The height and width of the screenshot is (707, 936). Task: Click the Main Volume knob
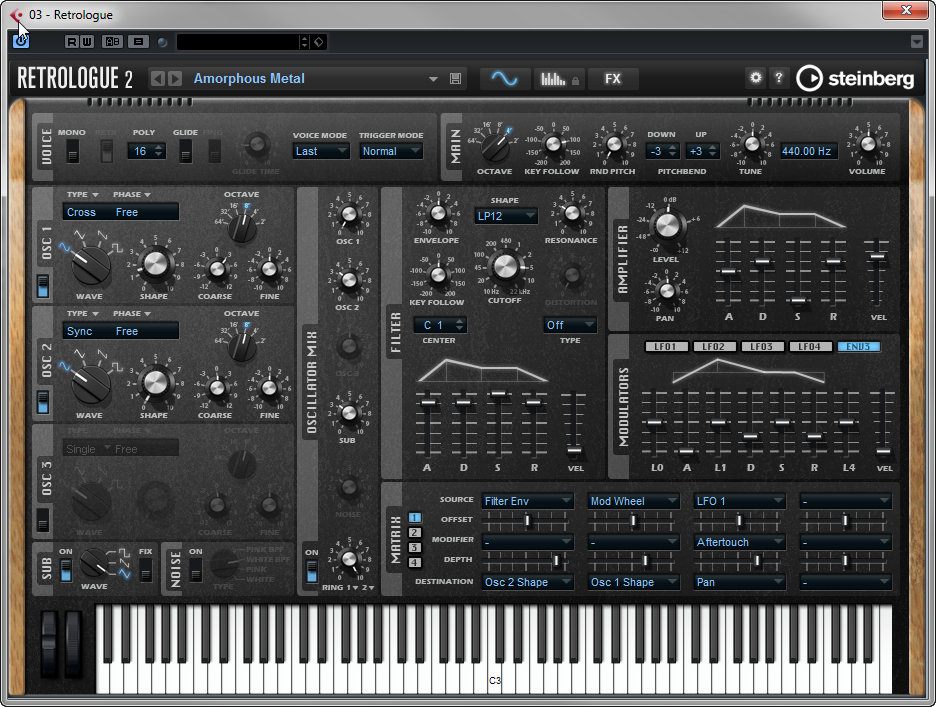pyautogui.click(x=868, y=144)
